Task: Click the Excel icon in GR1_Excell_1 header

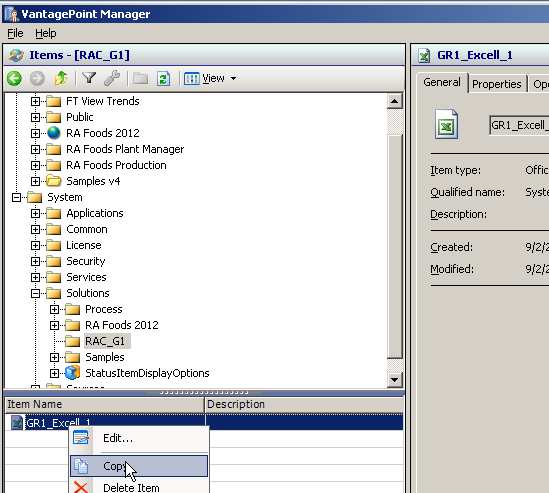Action: point(424,56)
